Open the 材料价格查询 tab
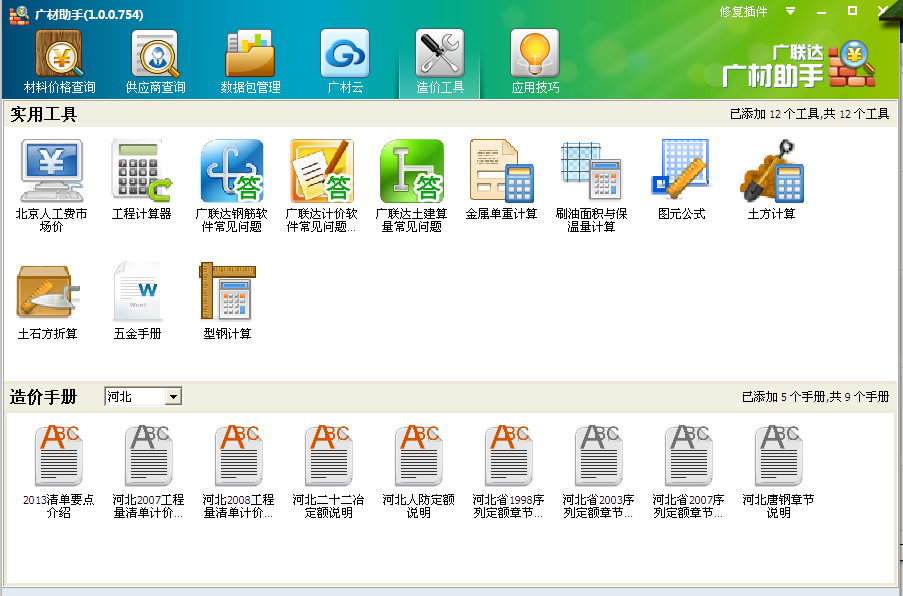Viewport: 903px width, 596px height. click(59, 62)
